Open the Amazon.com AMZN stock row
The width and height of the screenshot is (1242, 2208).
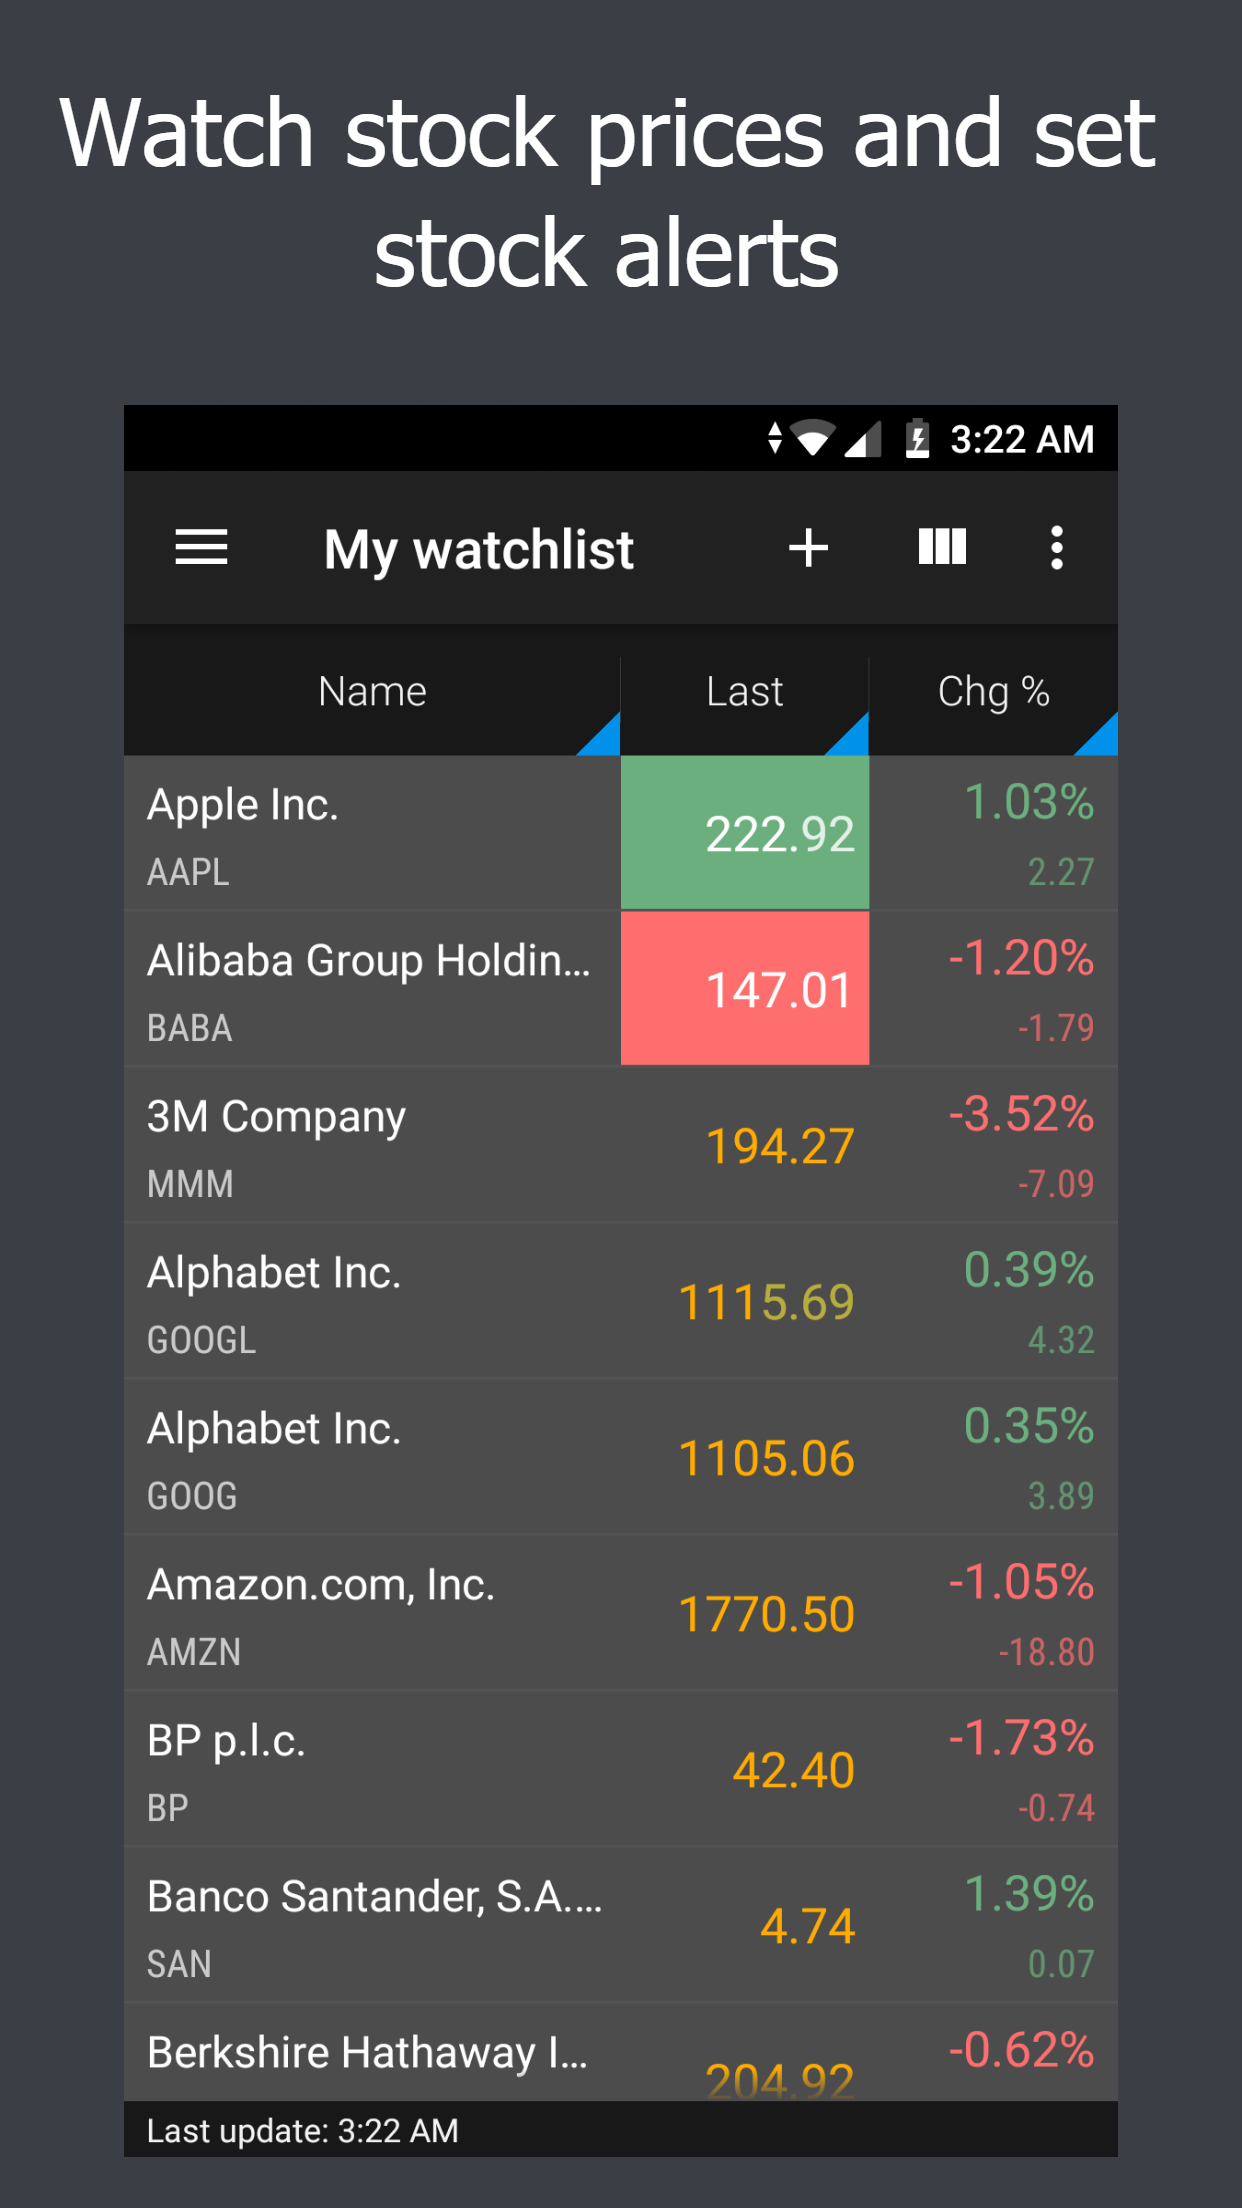coord(372,1614)
